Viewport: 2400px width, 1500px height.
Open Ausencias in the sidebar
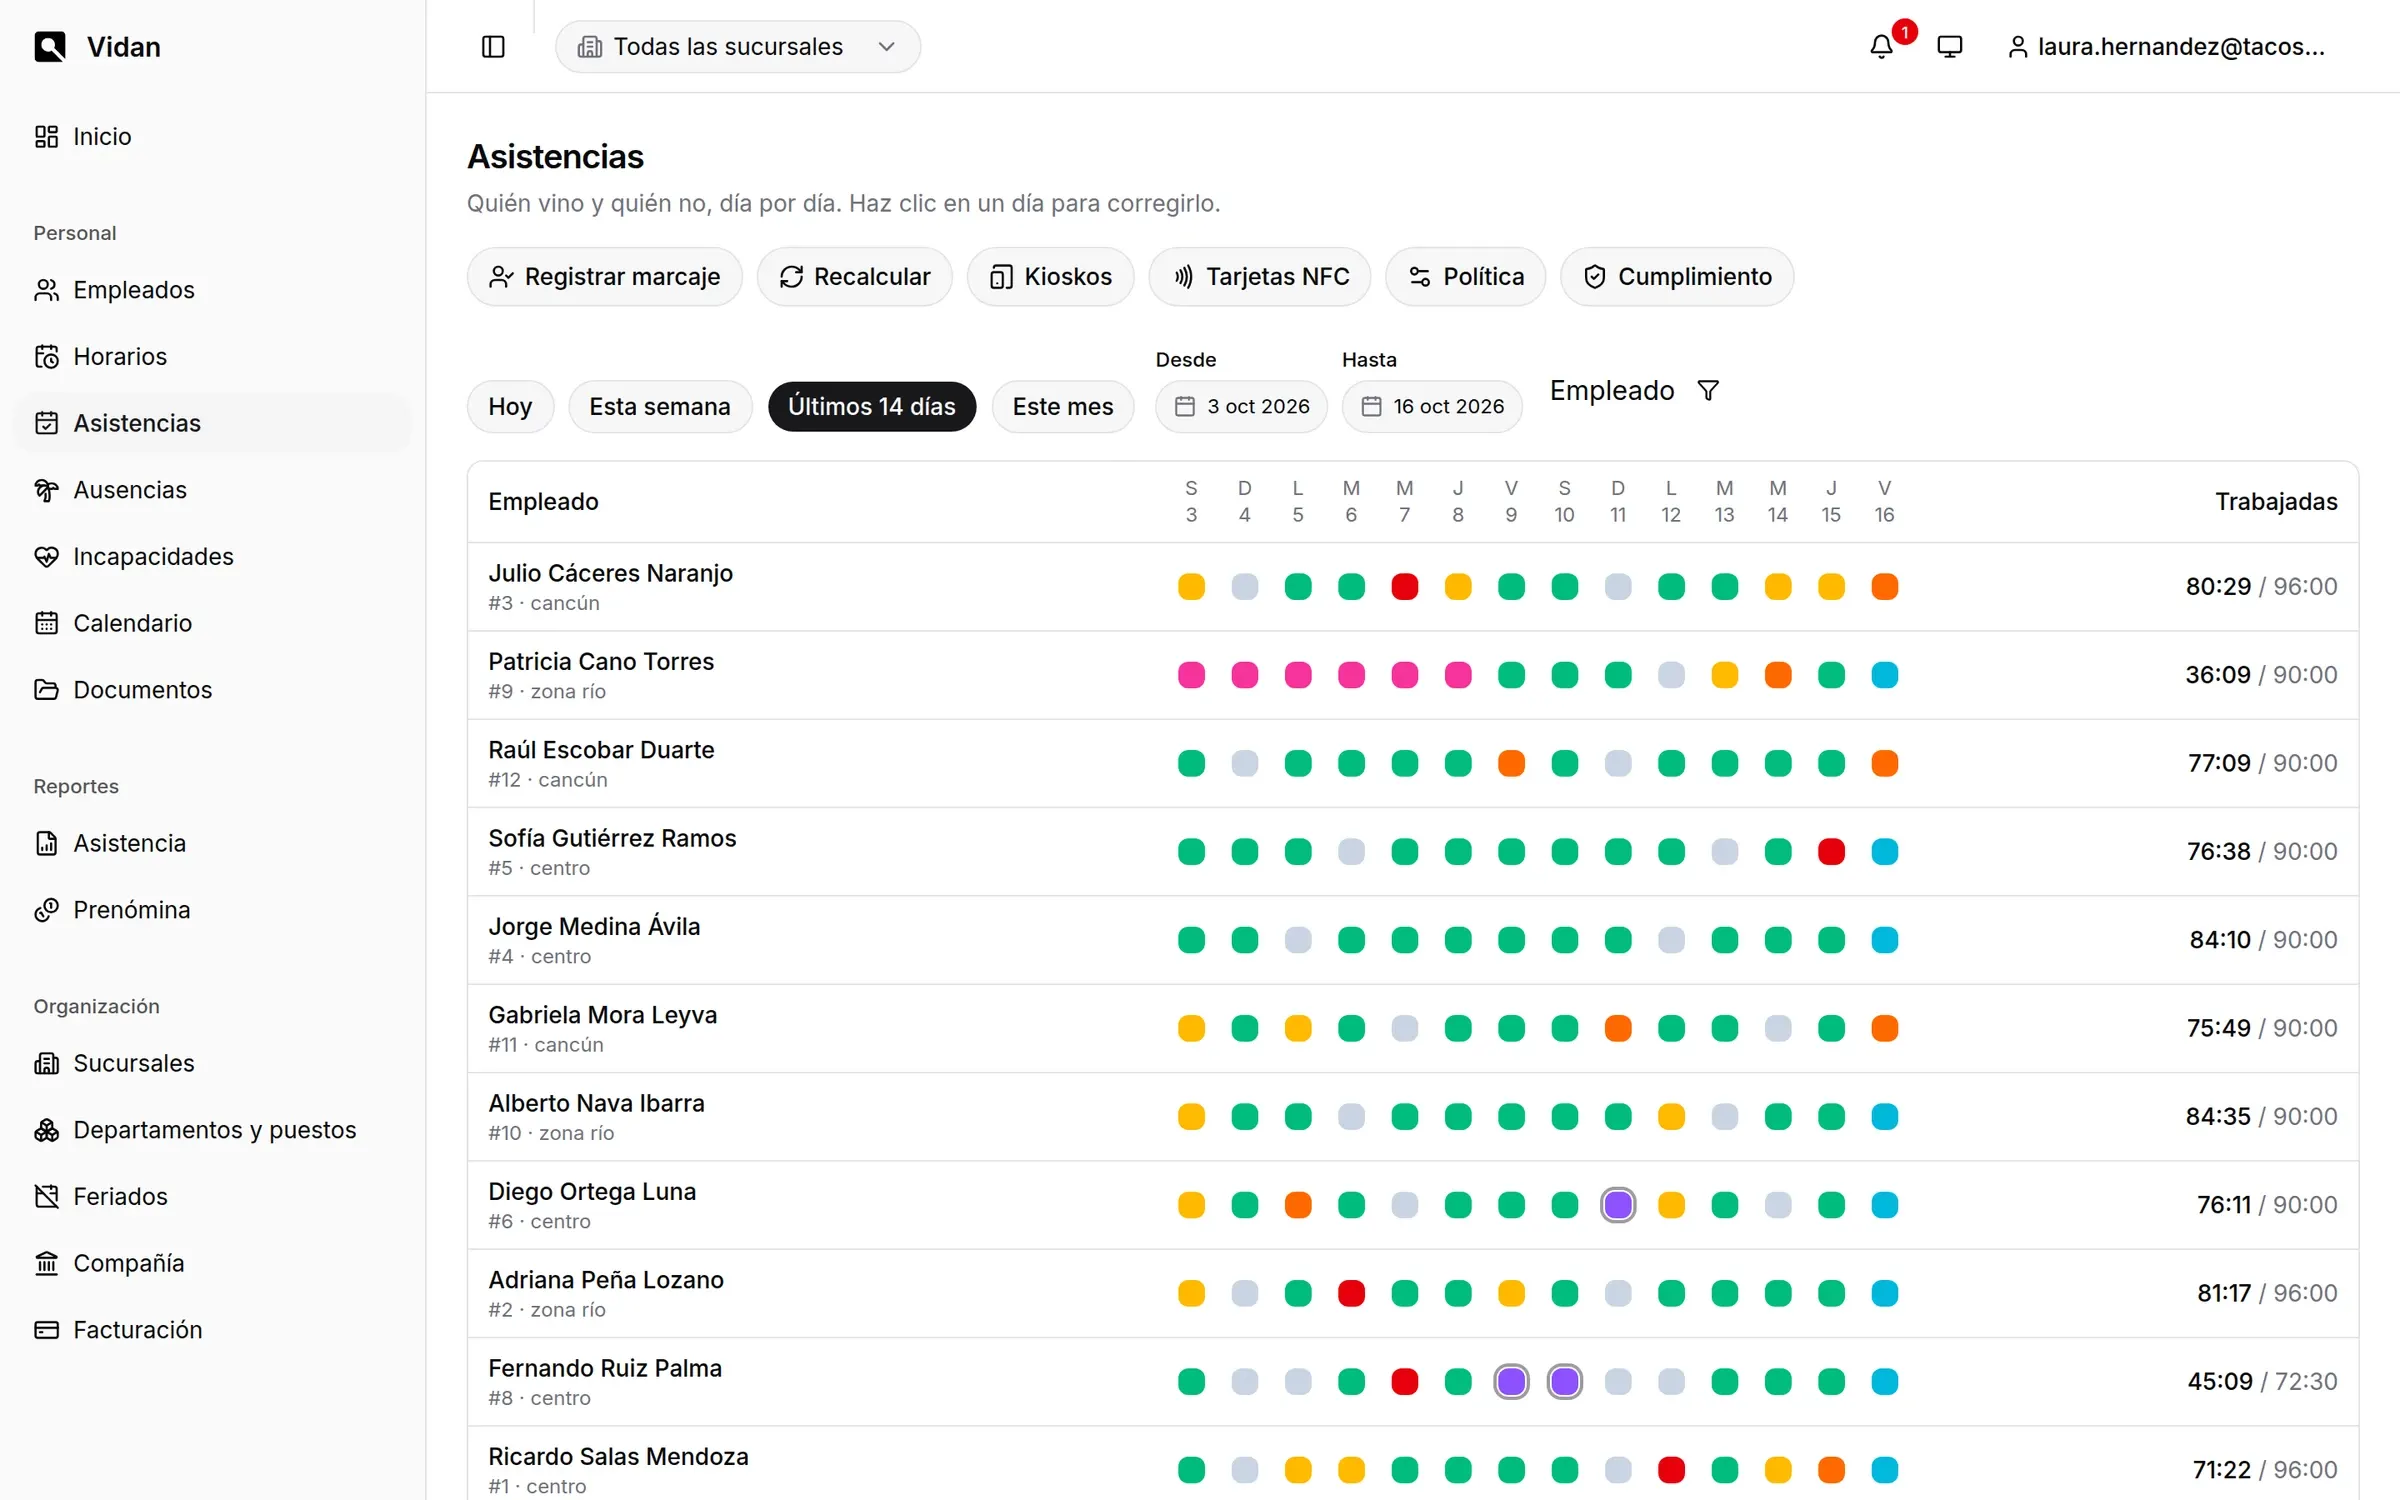212,490
